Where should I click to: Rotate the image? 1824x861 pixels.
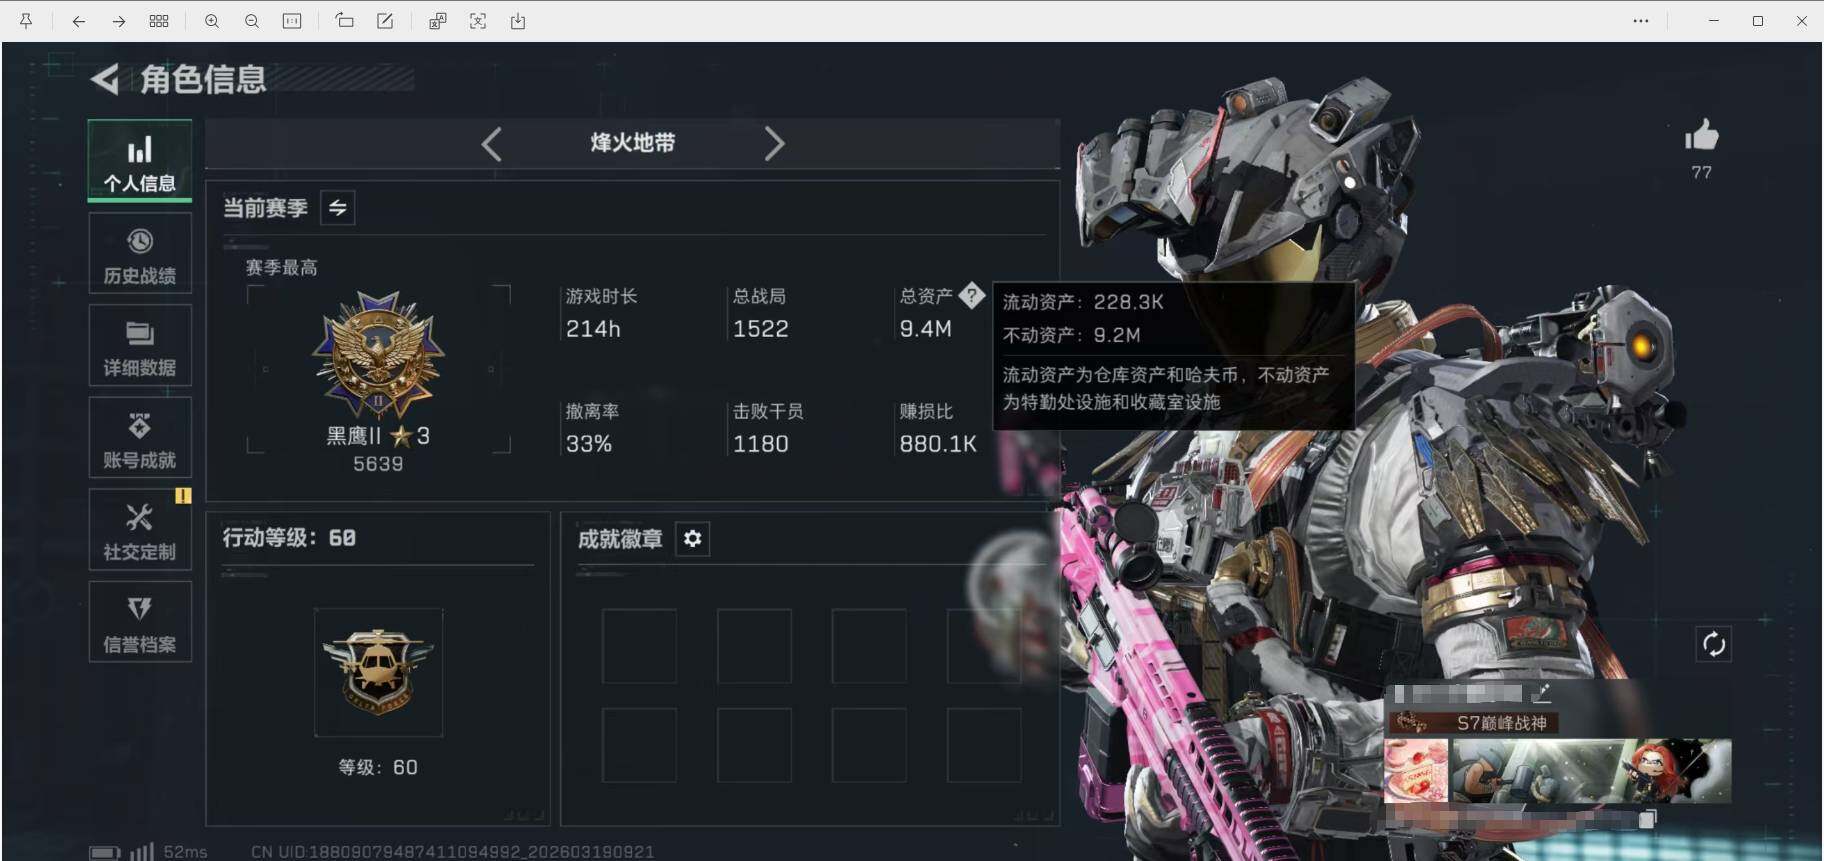pyautogui.click(x=344, y=21)
